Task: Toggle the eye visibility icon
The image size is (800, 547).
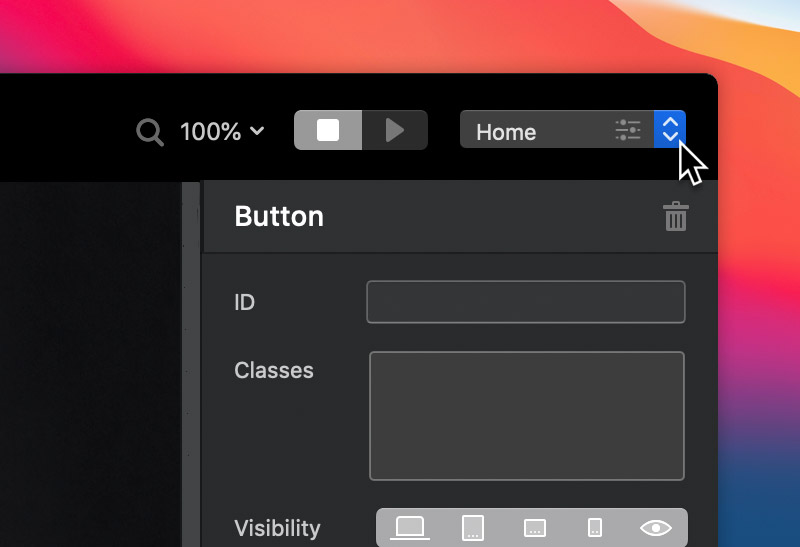Action: click(656, 528)
